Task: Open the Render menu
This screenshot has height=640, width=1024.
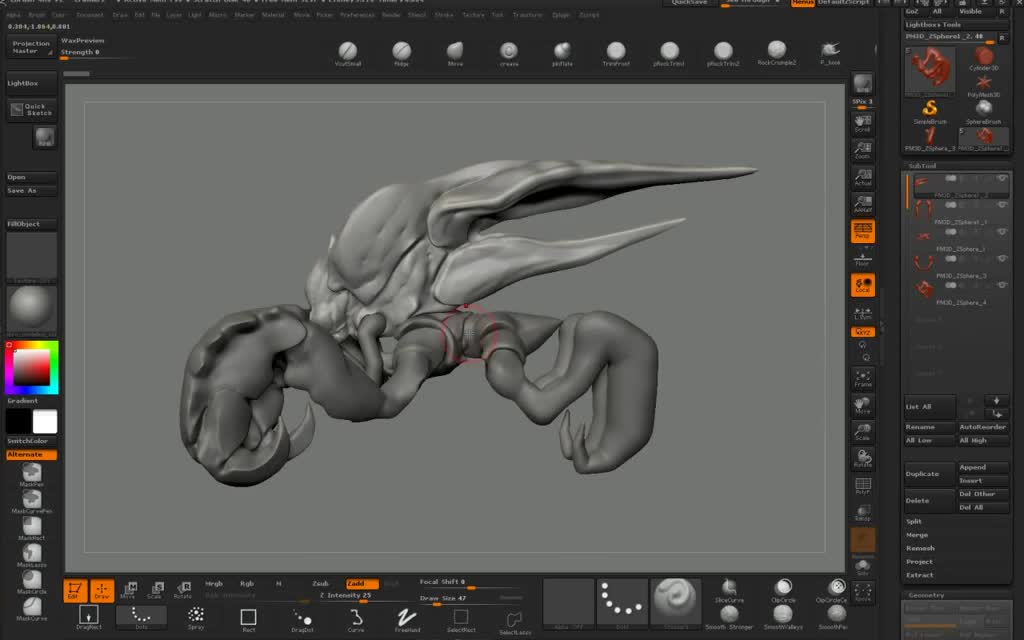Action: 391,14
